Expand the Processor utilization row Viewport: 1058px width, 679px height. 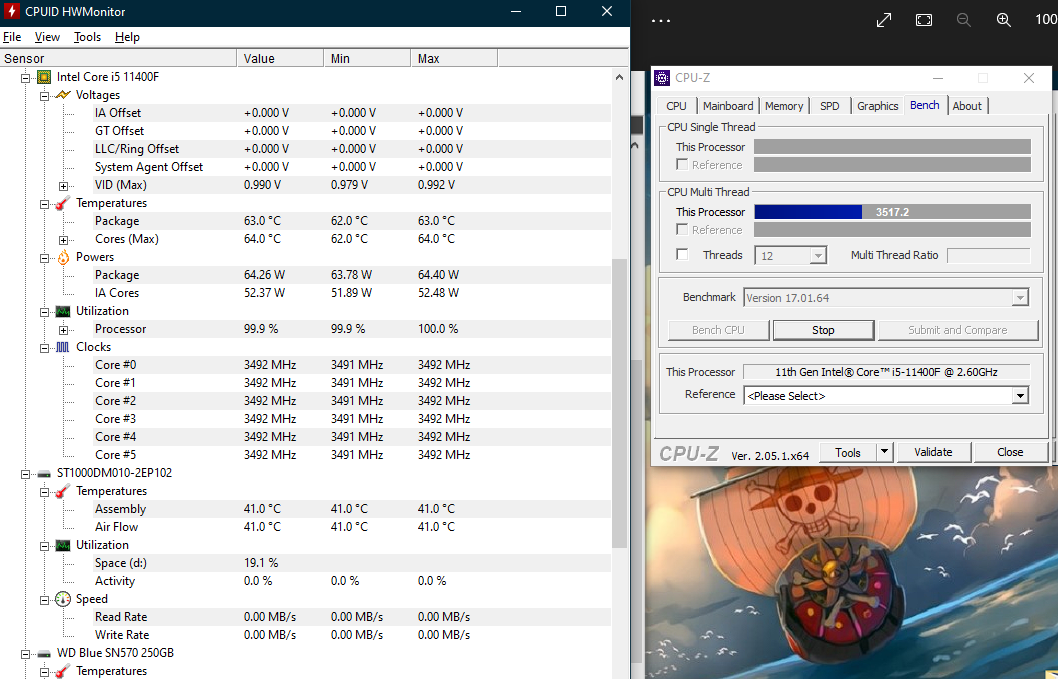(63, 330)
